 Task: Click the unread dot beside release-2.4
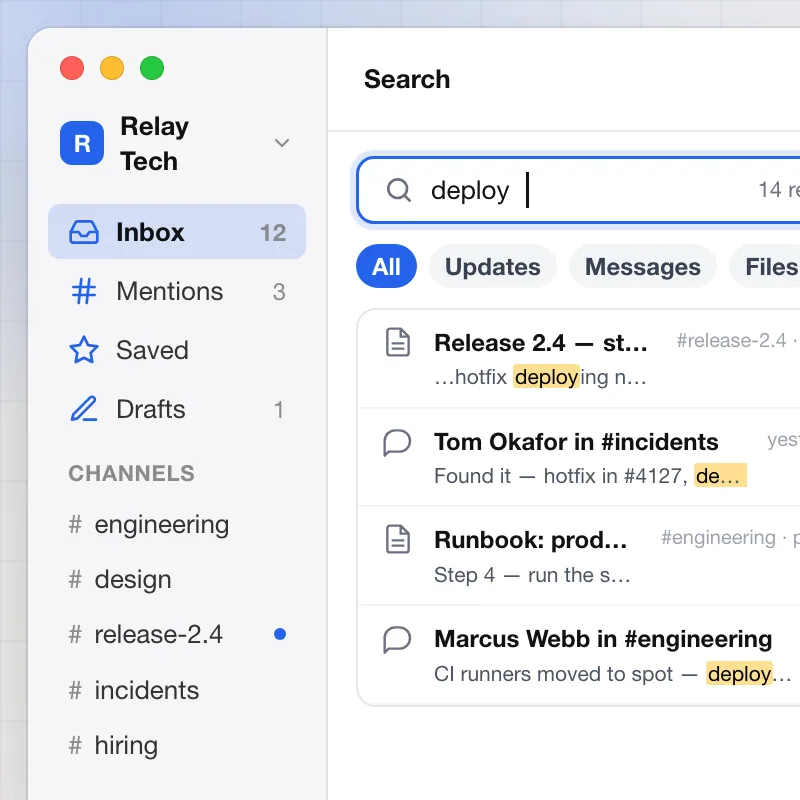pos(280,634)
